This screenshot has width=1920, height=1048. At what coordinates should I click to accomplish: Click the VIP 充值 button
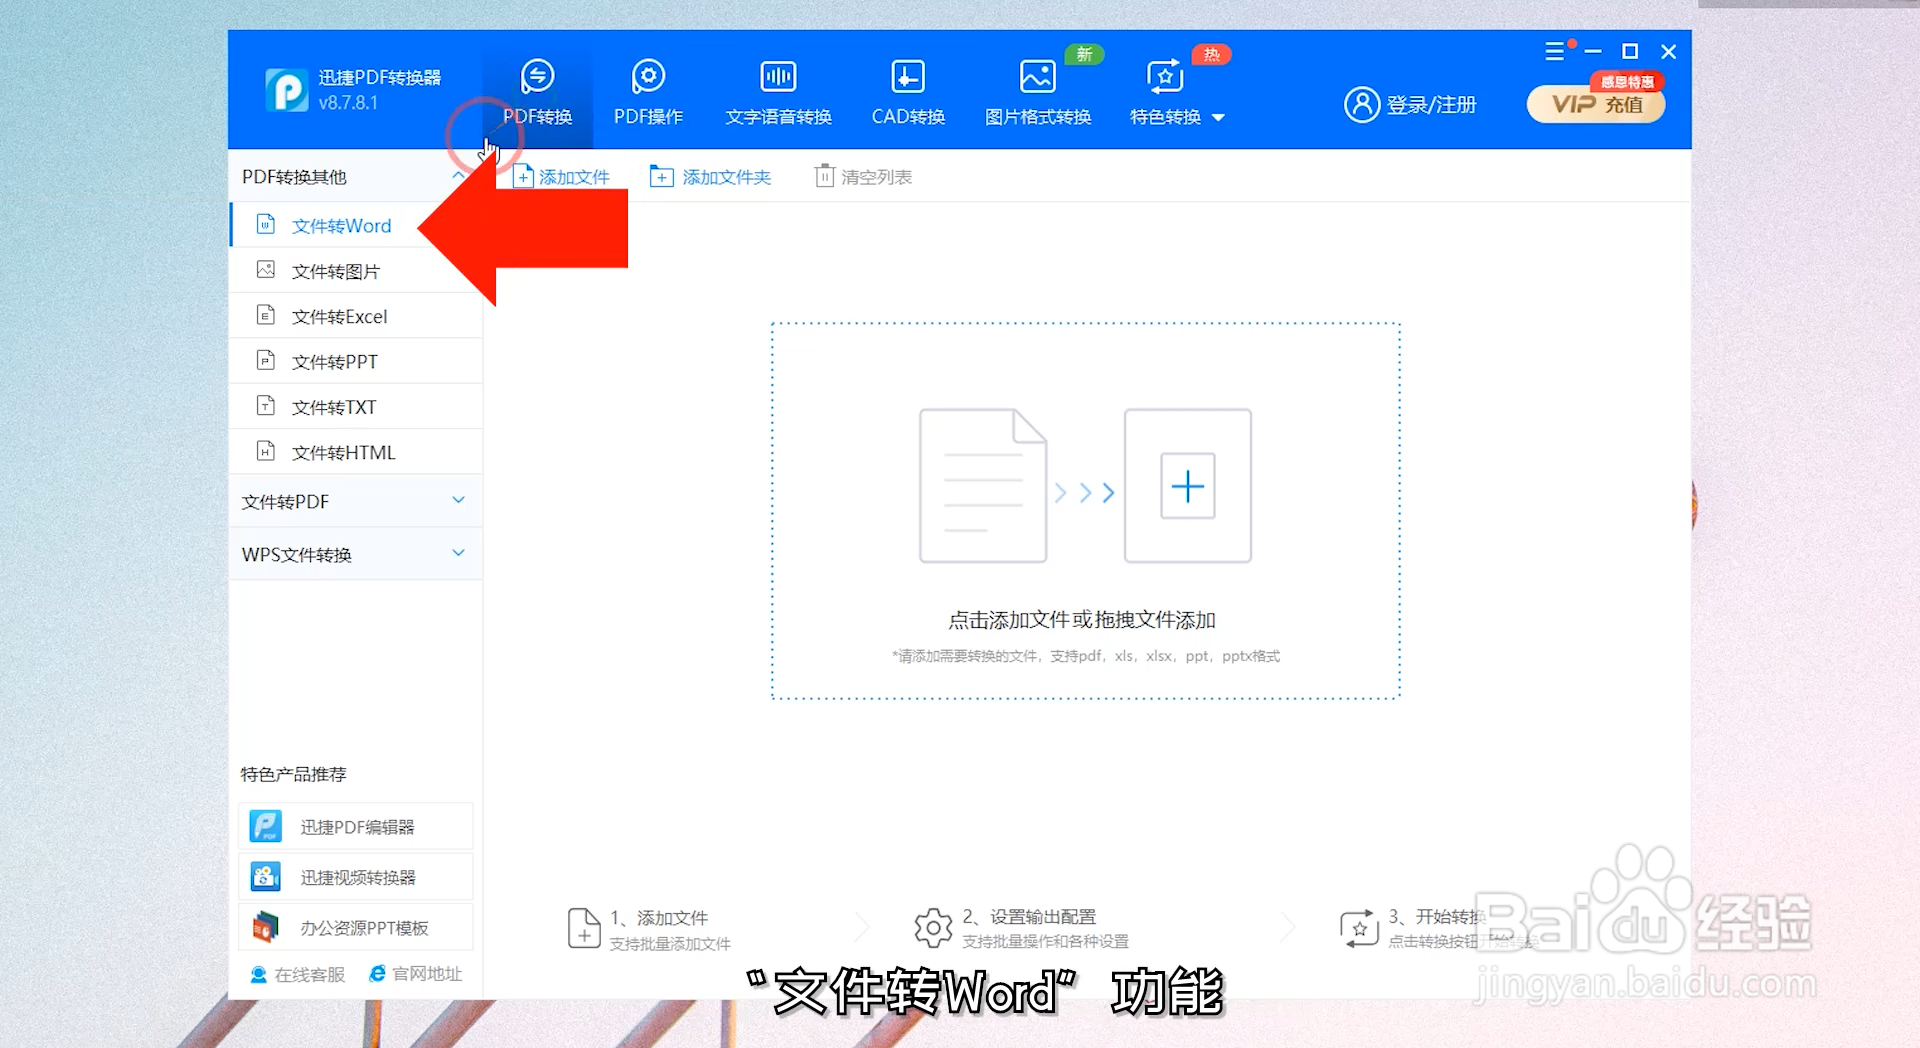[1596, 104]
